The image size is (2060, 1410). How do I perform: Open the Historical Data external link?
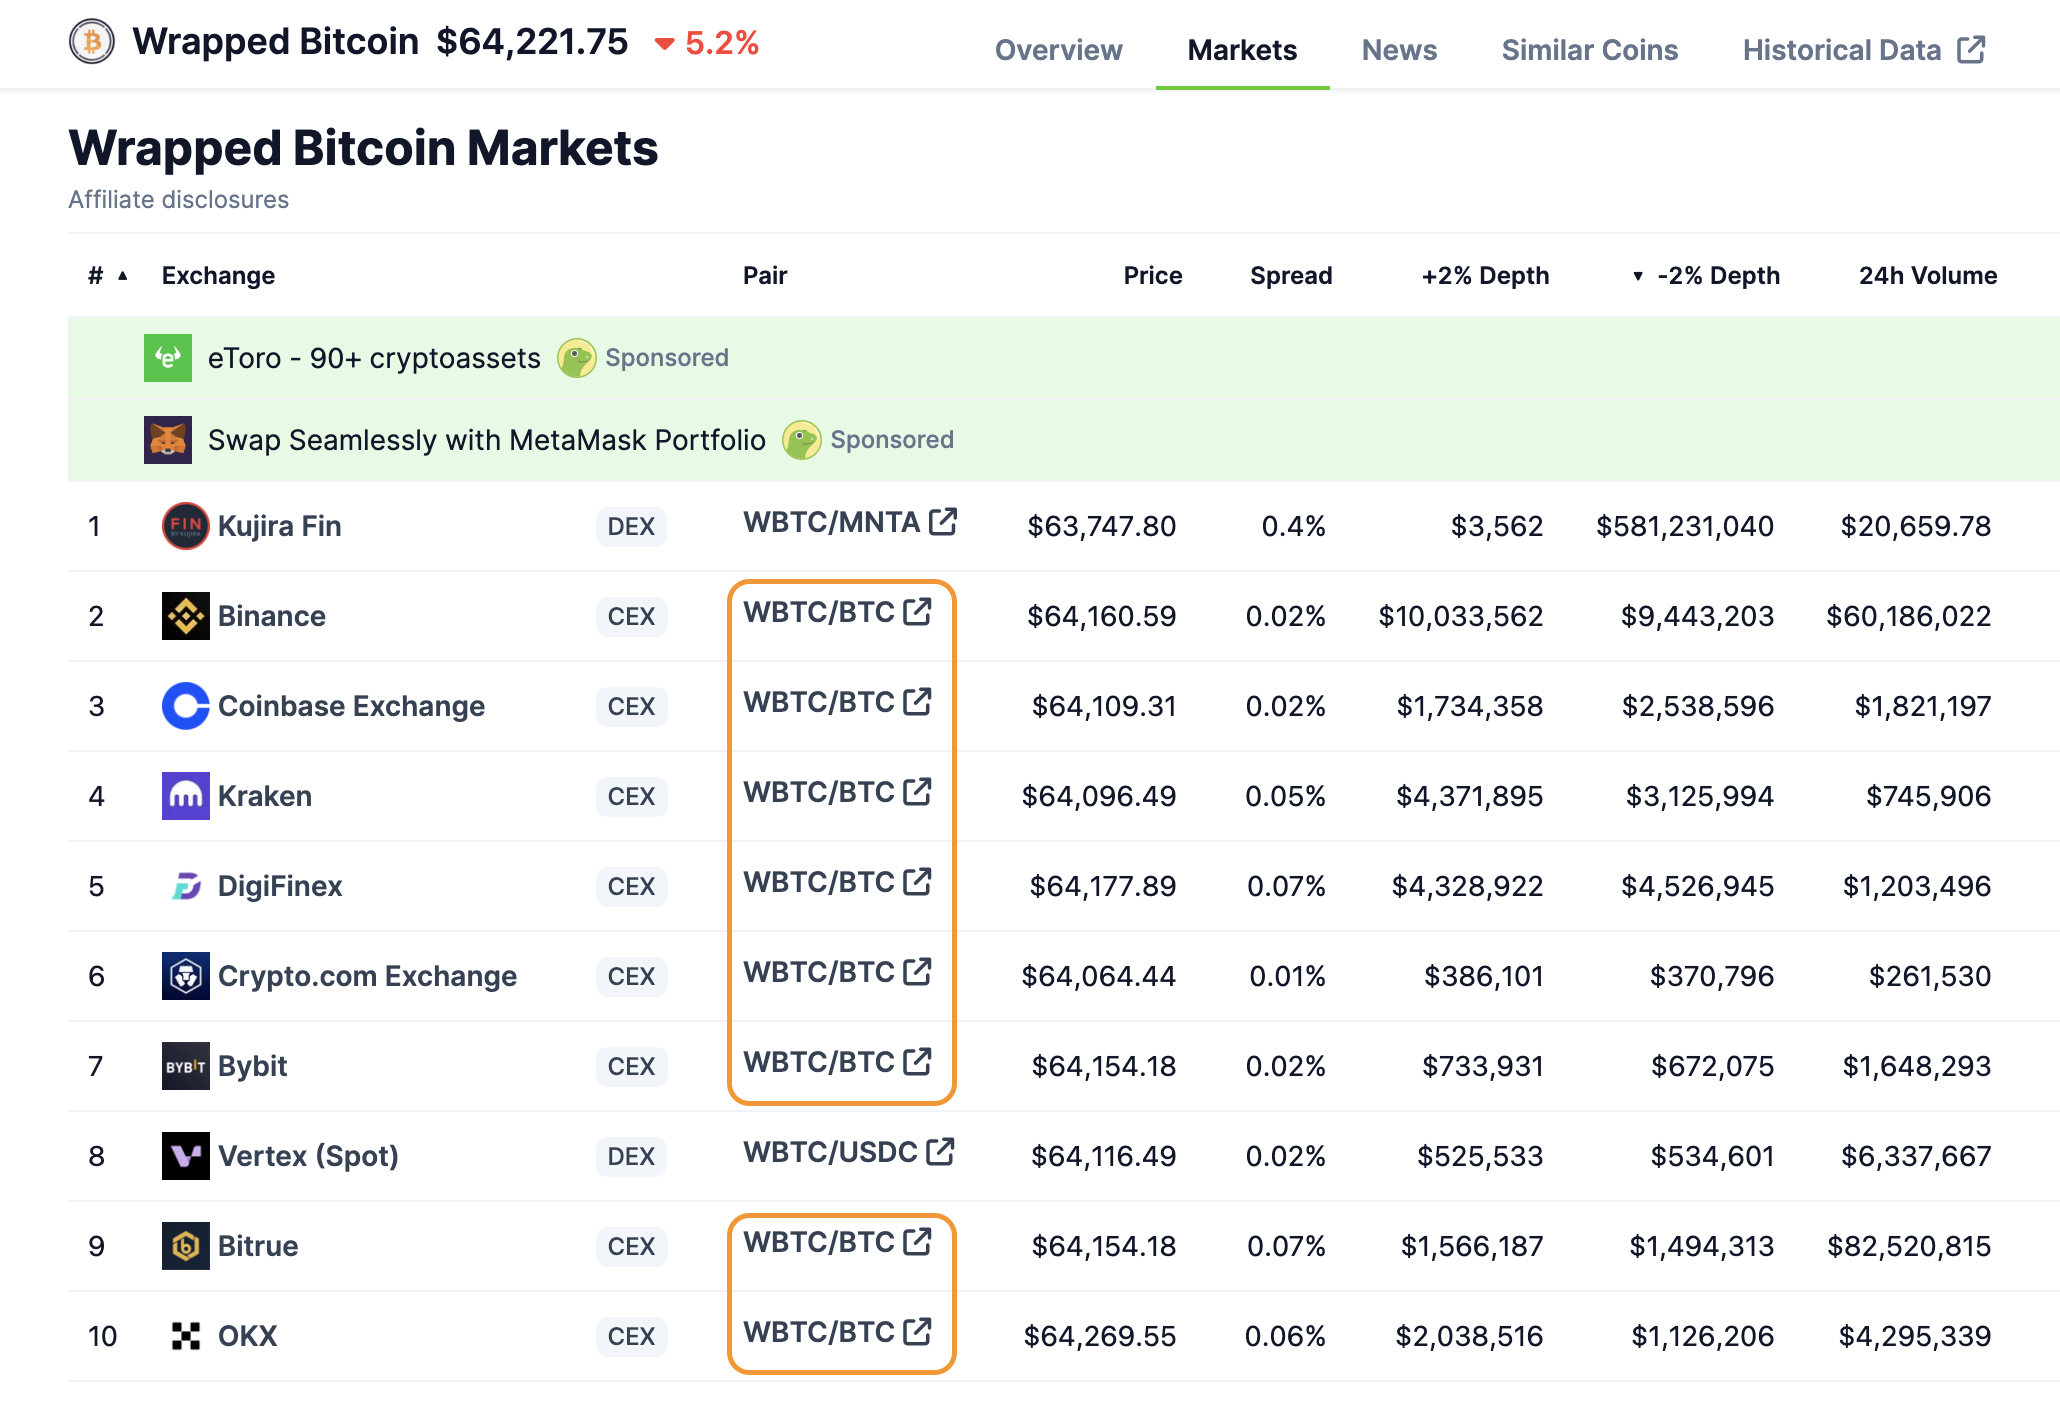click(x=1862, y=50)
